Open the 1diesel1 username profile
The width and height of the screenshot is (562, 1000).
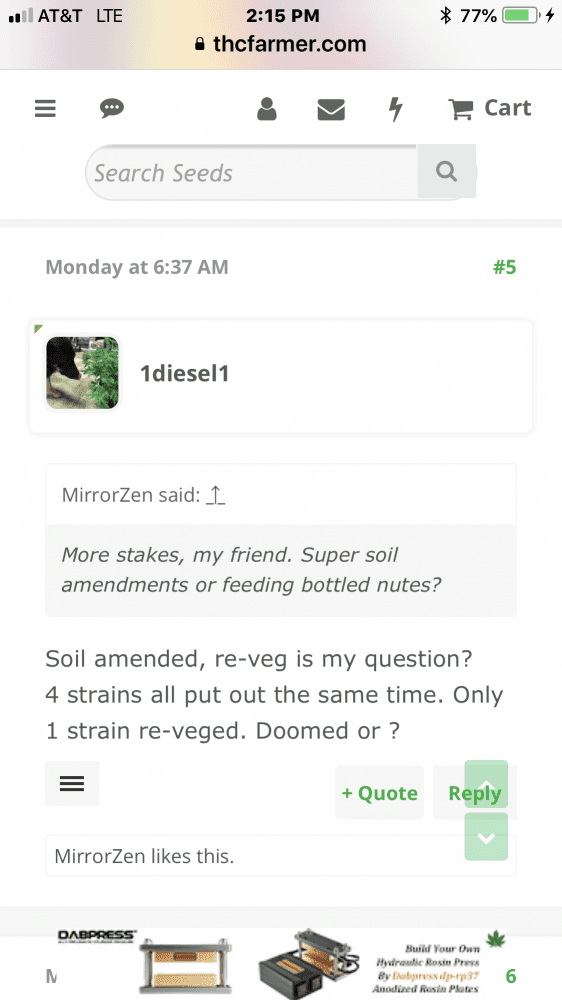pyautogui.click(x=184, y=374)
